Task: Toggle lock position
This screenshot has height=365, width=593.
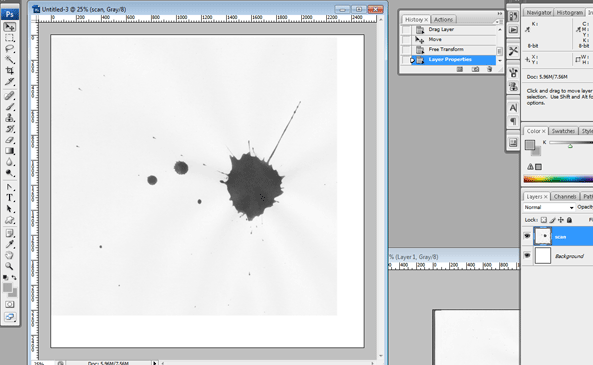Action: pyautogui.click(x=561, y=220)
